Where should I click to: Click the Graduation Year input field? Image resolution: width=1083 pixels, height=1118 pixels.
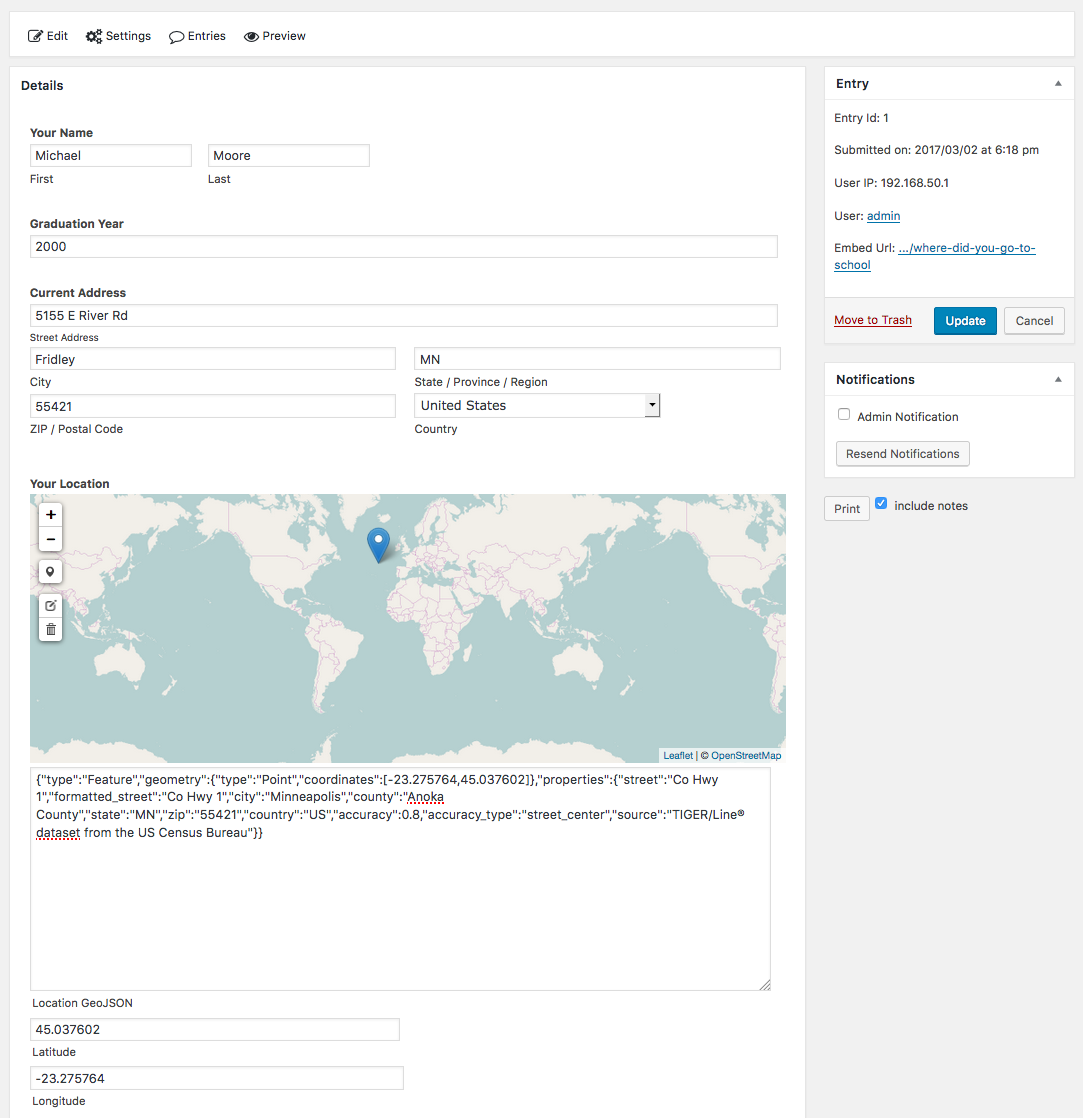click(x=403, y=247)
